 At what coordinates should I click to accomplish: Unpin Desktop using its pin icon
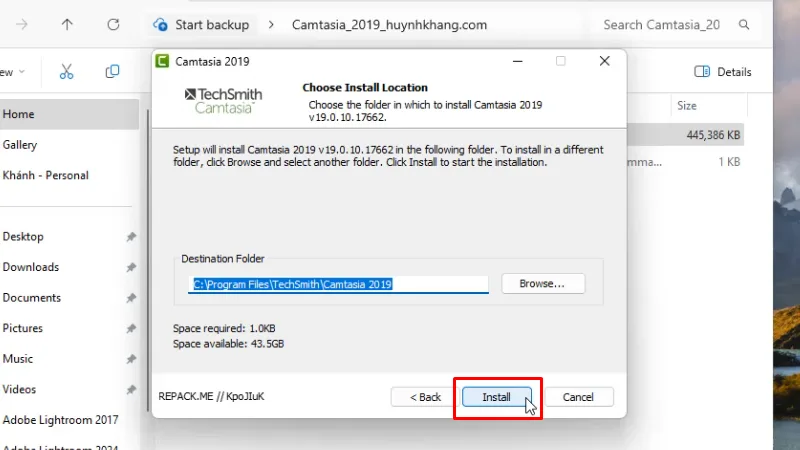[x=131, y=237]
